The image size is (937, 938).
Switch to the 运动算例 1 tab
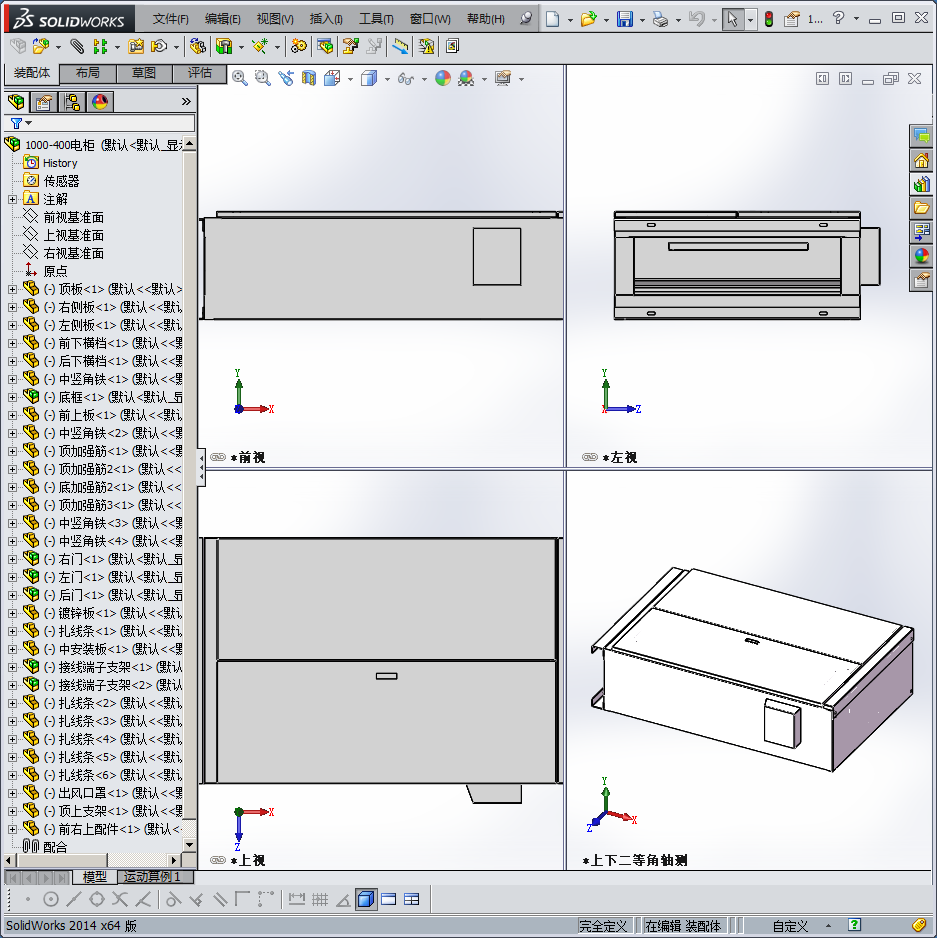point(156,876)
